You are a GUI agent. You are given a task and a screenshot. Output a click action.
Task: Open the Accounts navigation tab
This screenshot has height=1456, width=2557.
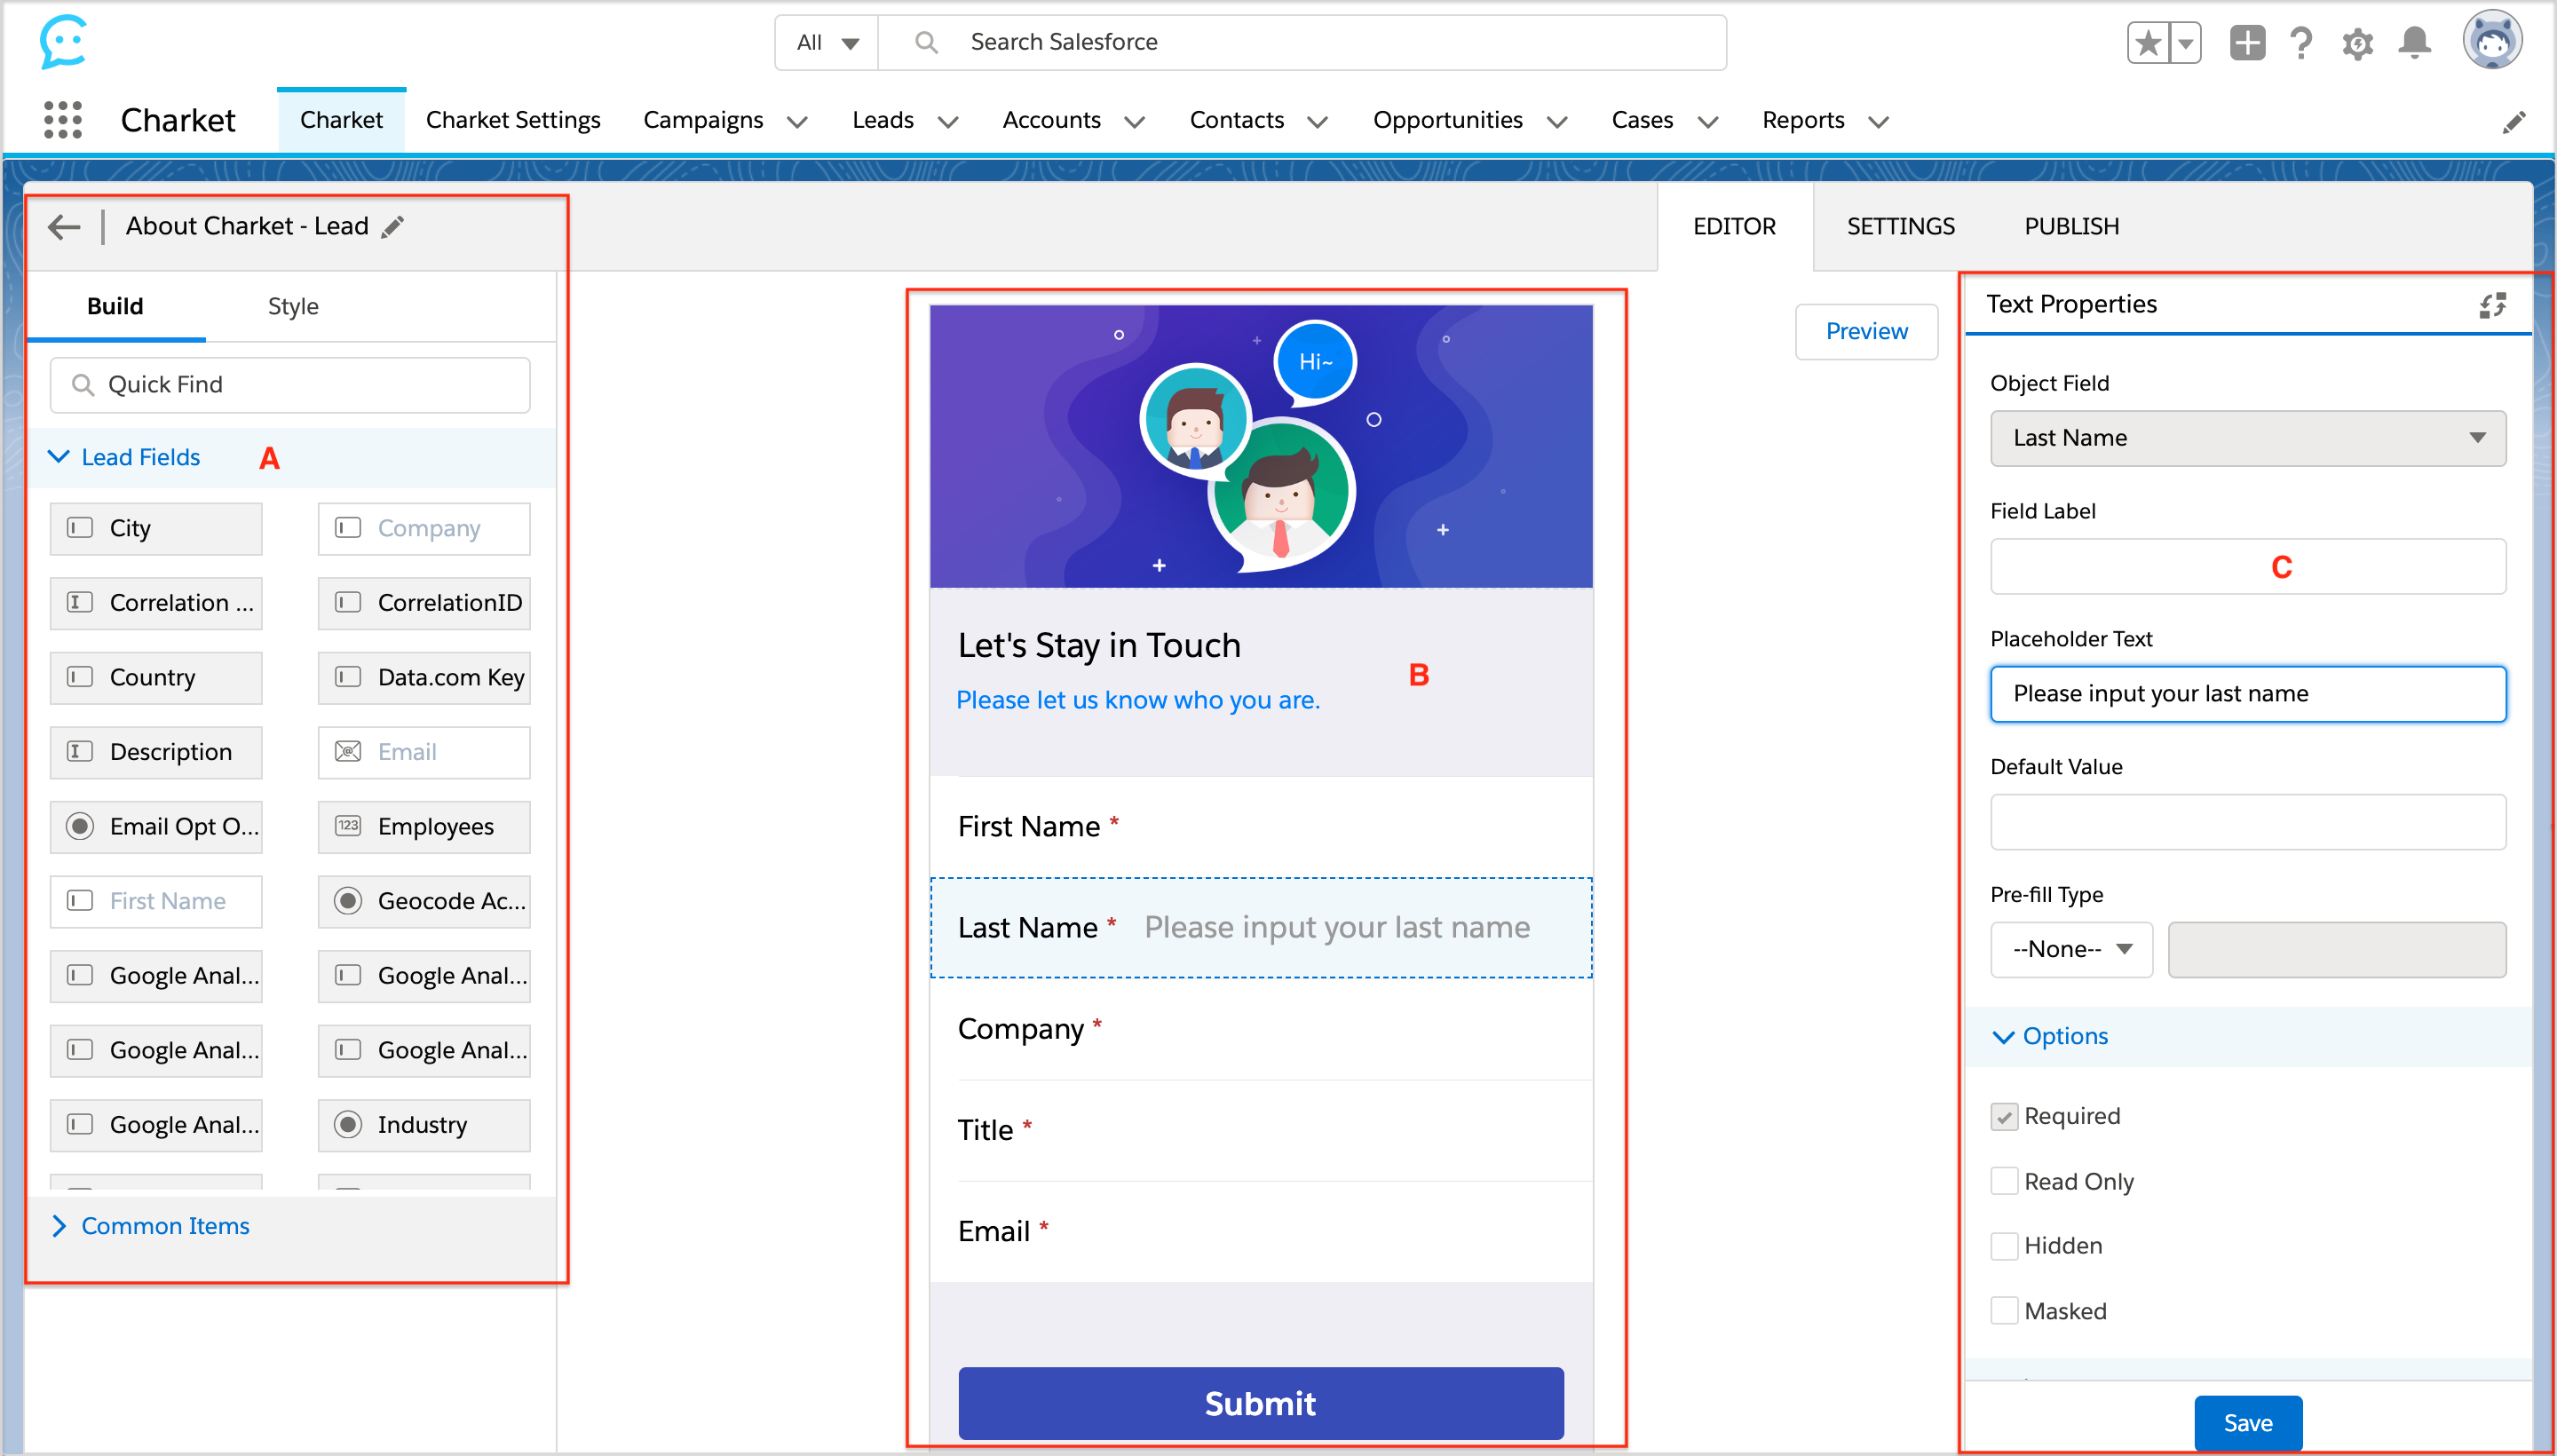pos(1051,120)
